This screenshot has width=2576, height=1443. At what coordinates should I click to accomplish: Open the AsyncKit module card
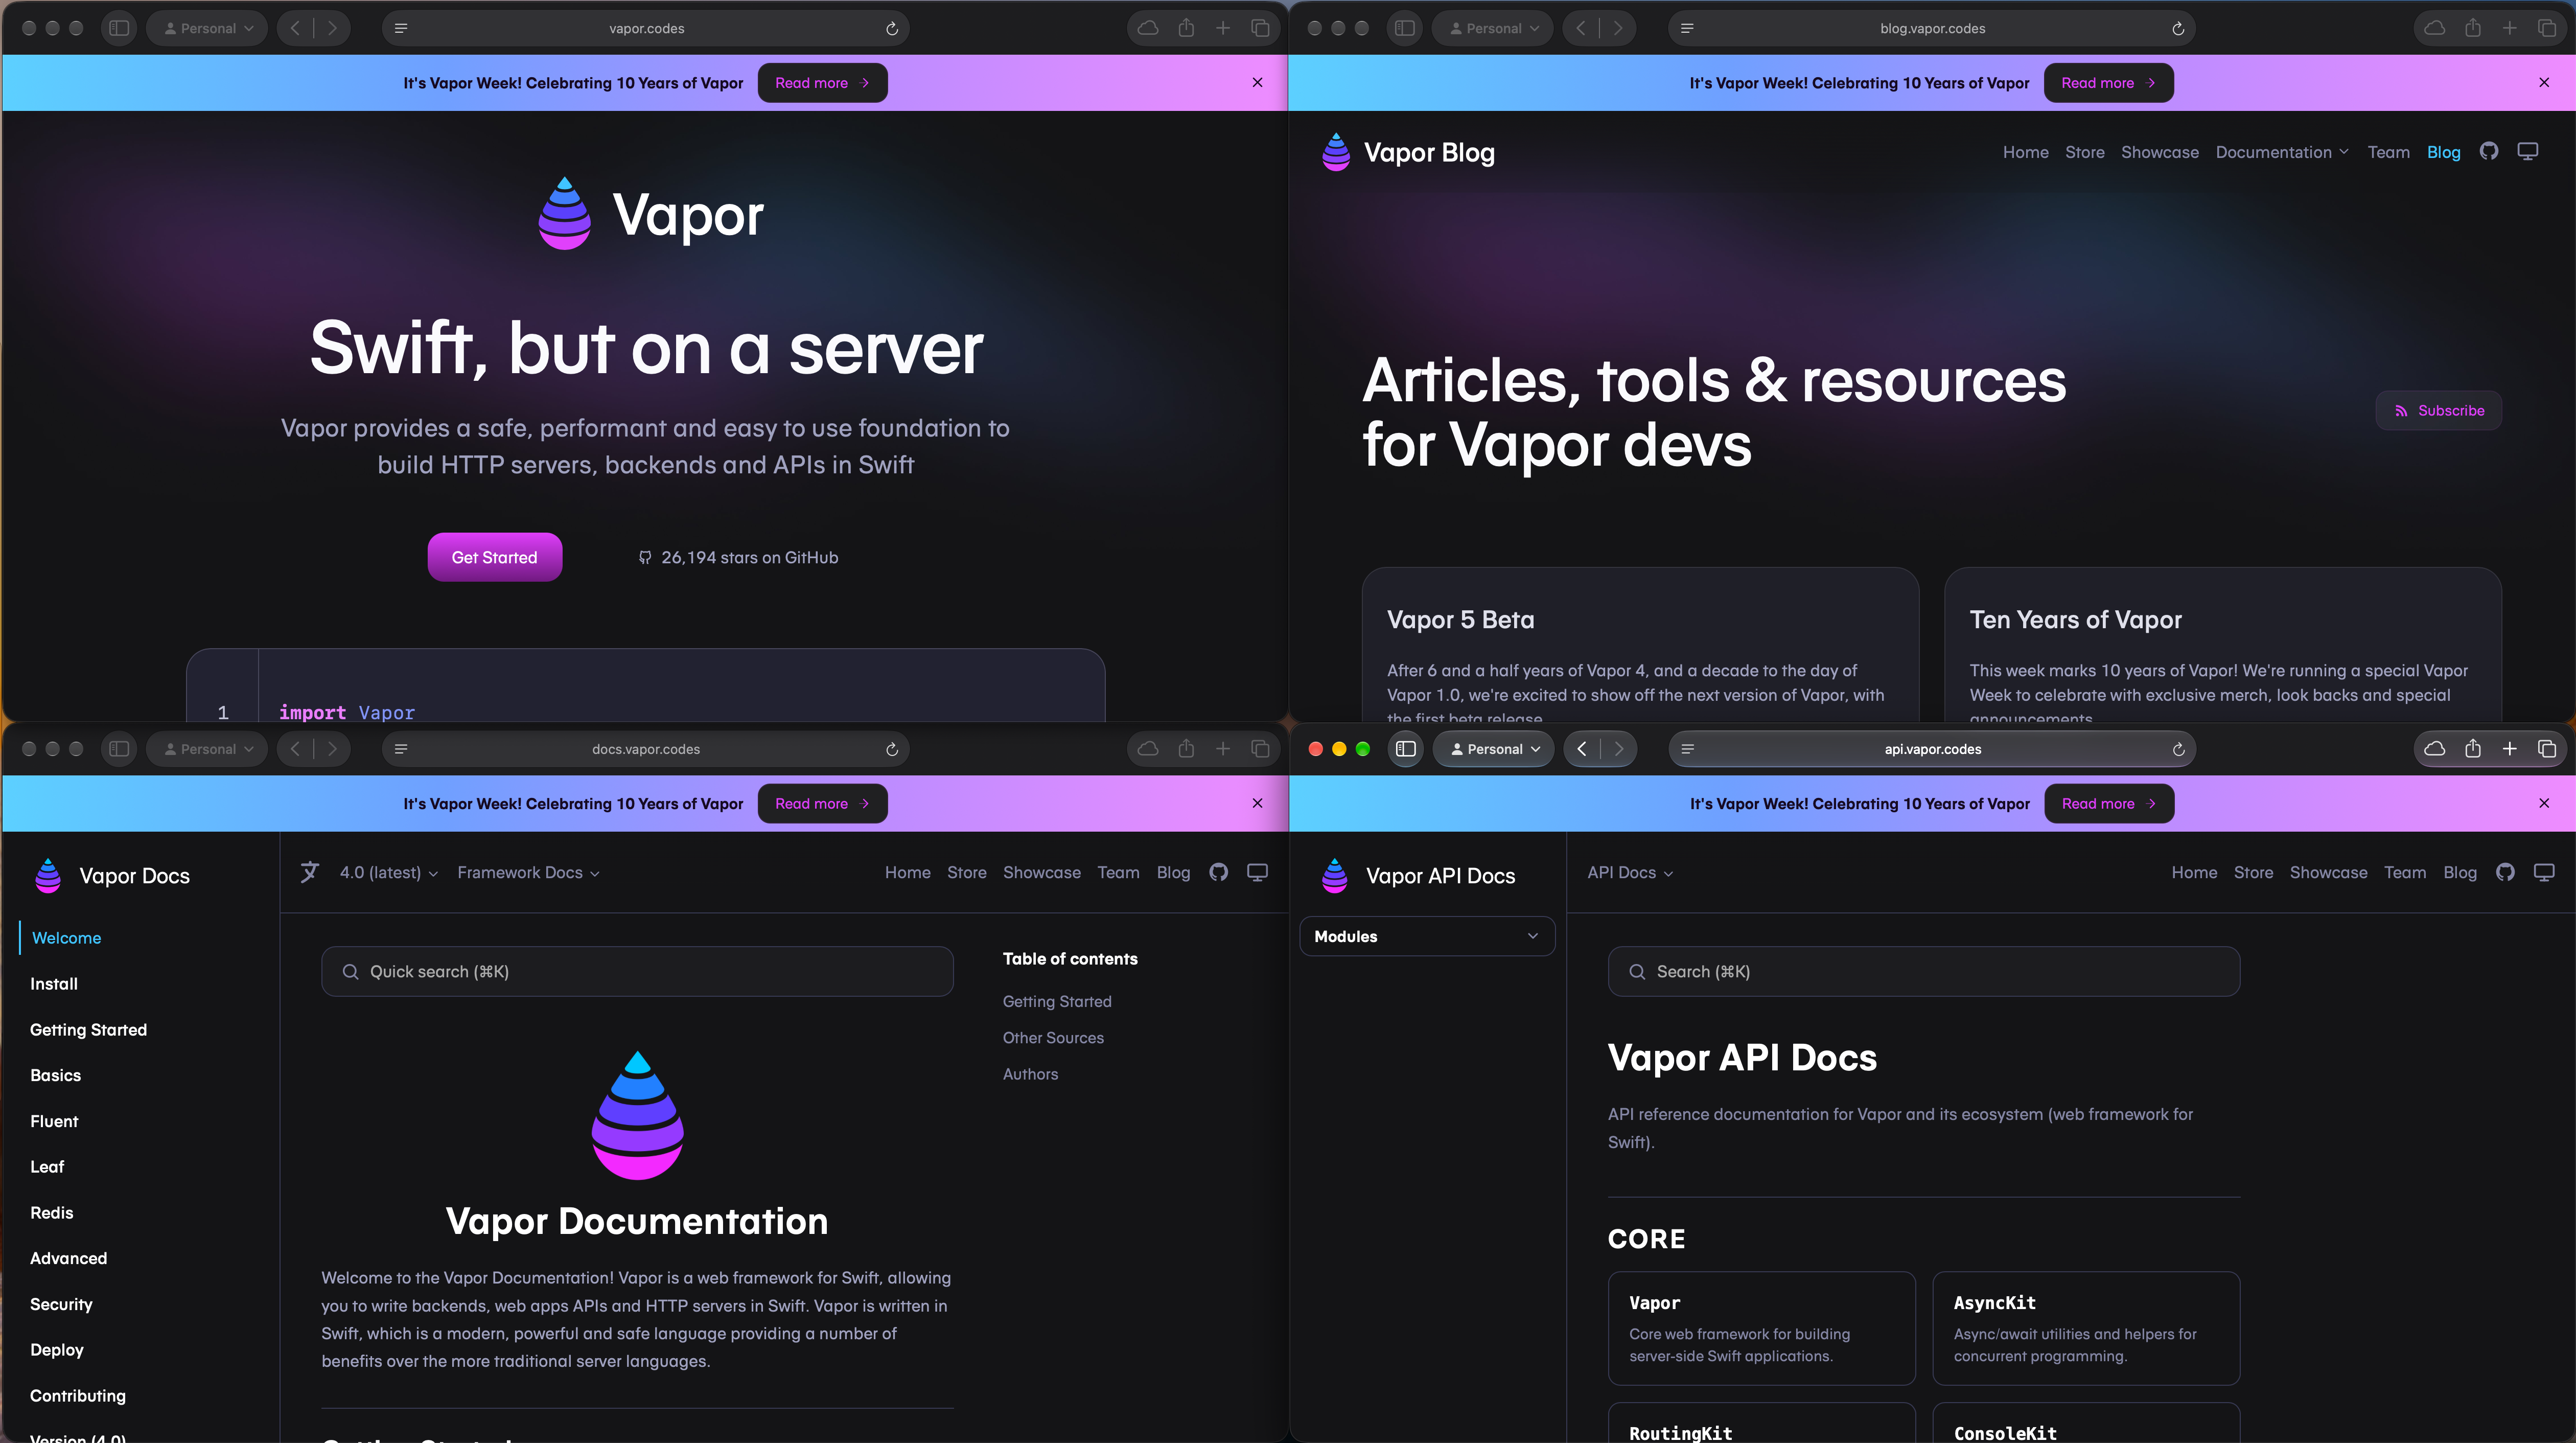pyautogui.click(x=2086, y=1328)
